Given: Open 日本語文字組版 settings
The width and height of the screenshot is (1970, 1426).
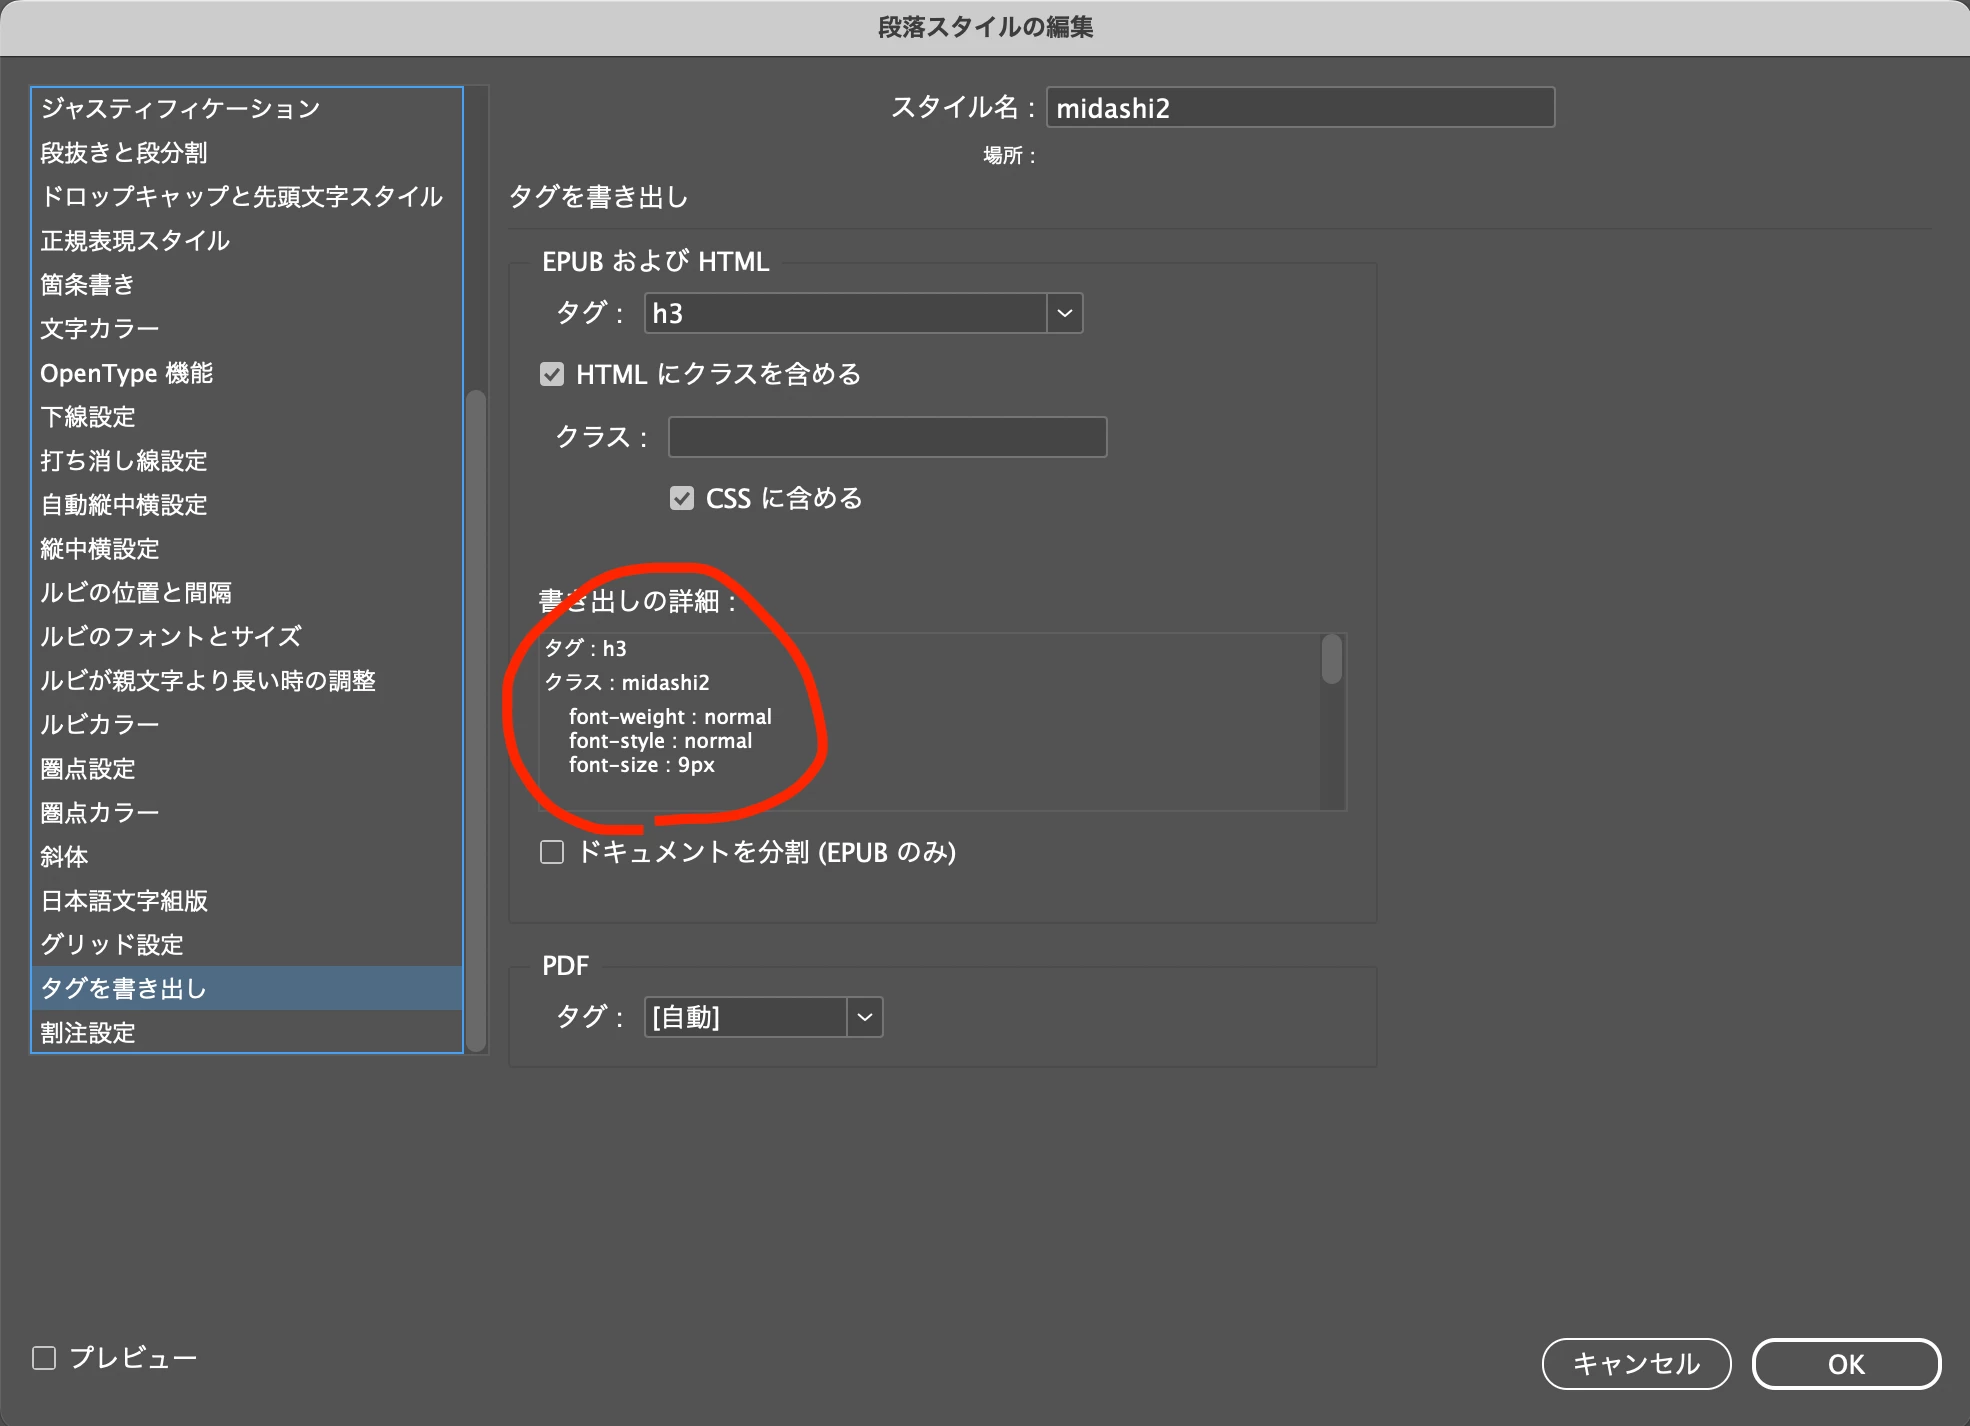Looking at the screenshot, I should pyautogui.click(x=124, y=901).
